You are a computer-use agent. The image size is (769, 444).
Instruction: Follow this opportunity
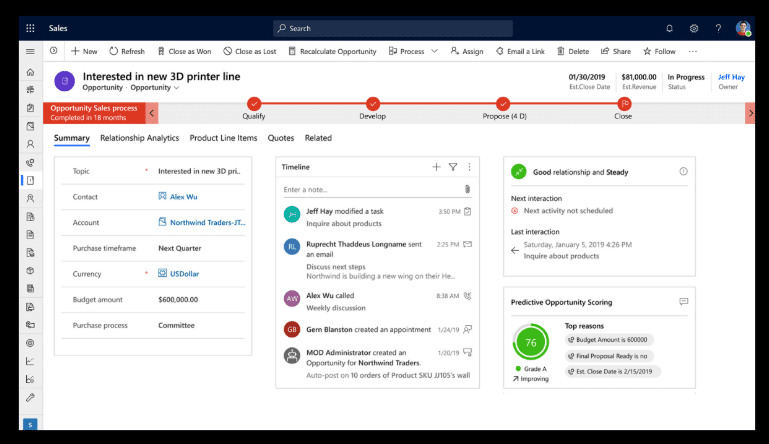[x=659, y=51]
